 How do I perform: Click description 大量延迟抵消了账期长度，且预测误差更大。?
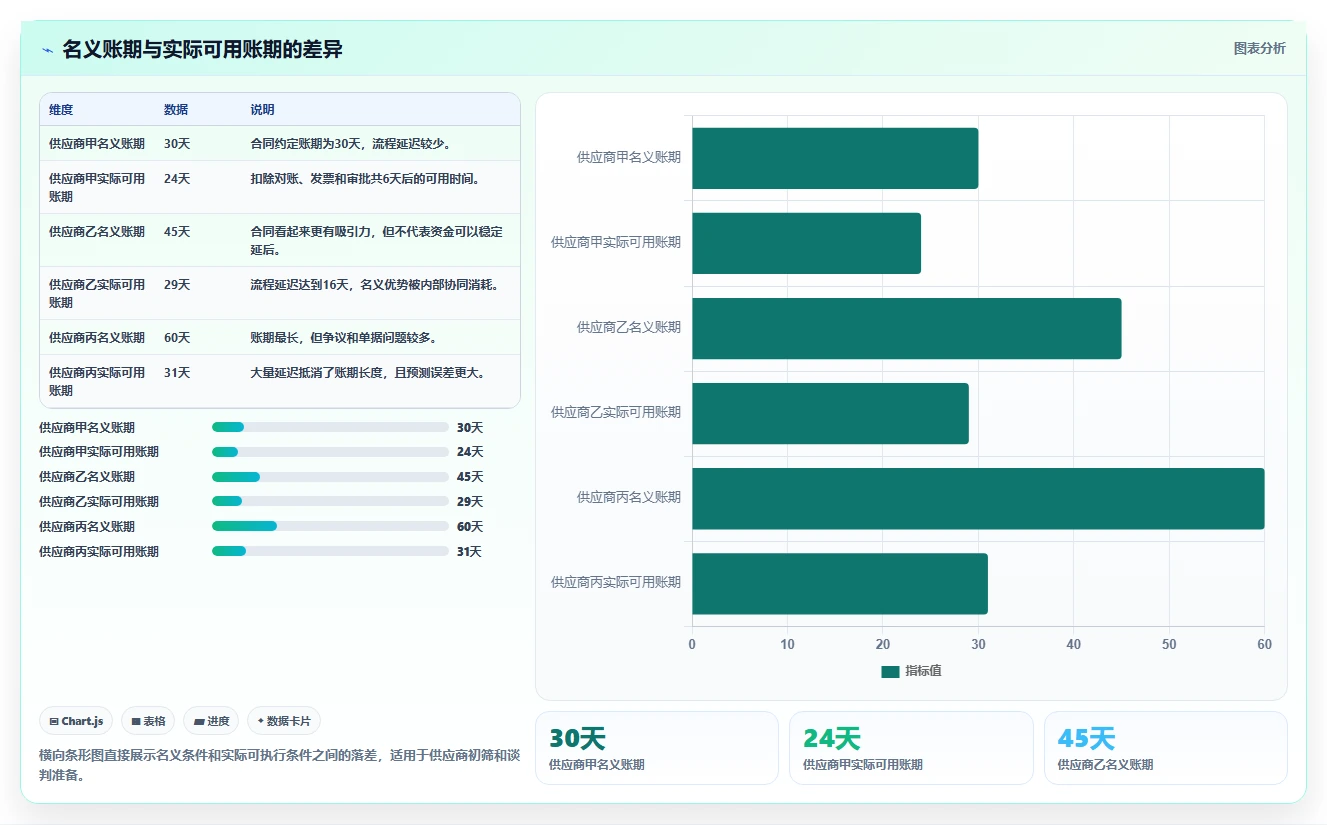pyautogui.click(x=369, y=373)
